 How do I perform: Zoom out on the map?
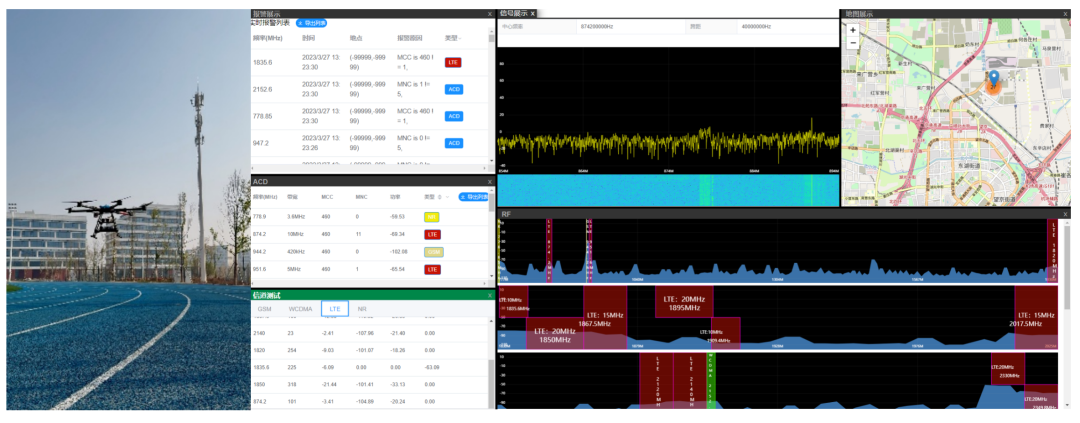coord(852,43)
